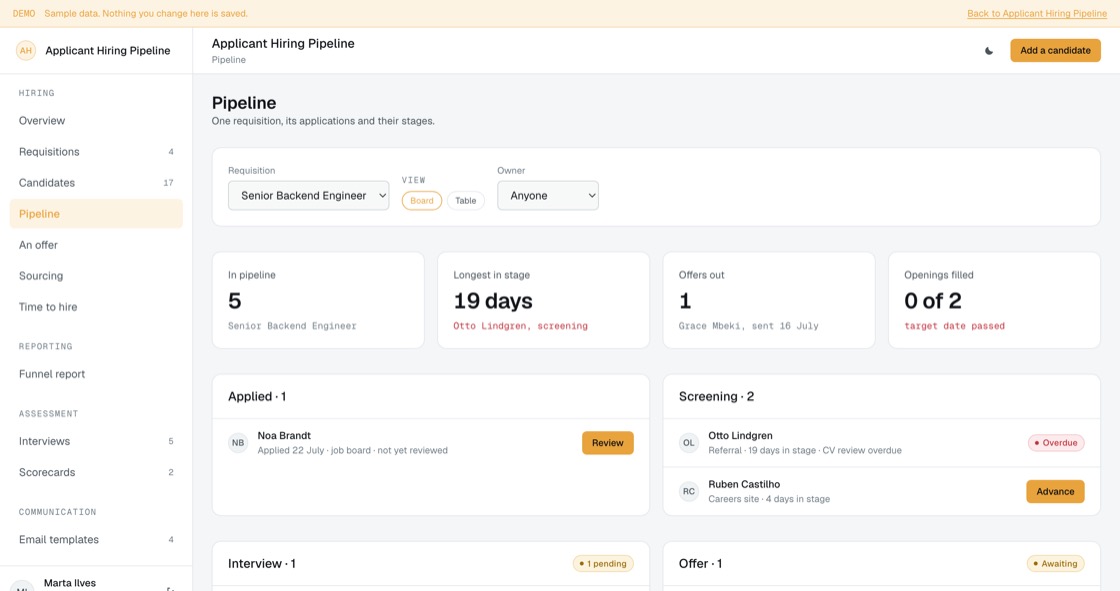Viewport: 1120px width, 591px height.
Task: Click the Openings filled stat card
Action: 994,300
